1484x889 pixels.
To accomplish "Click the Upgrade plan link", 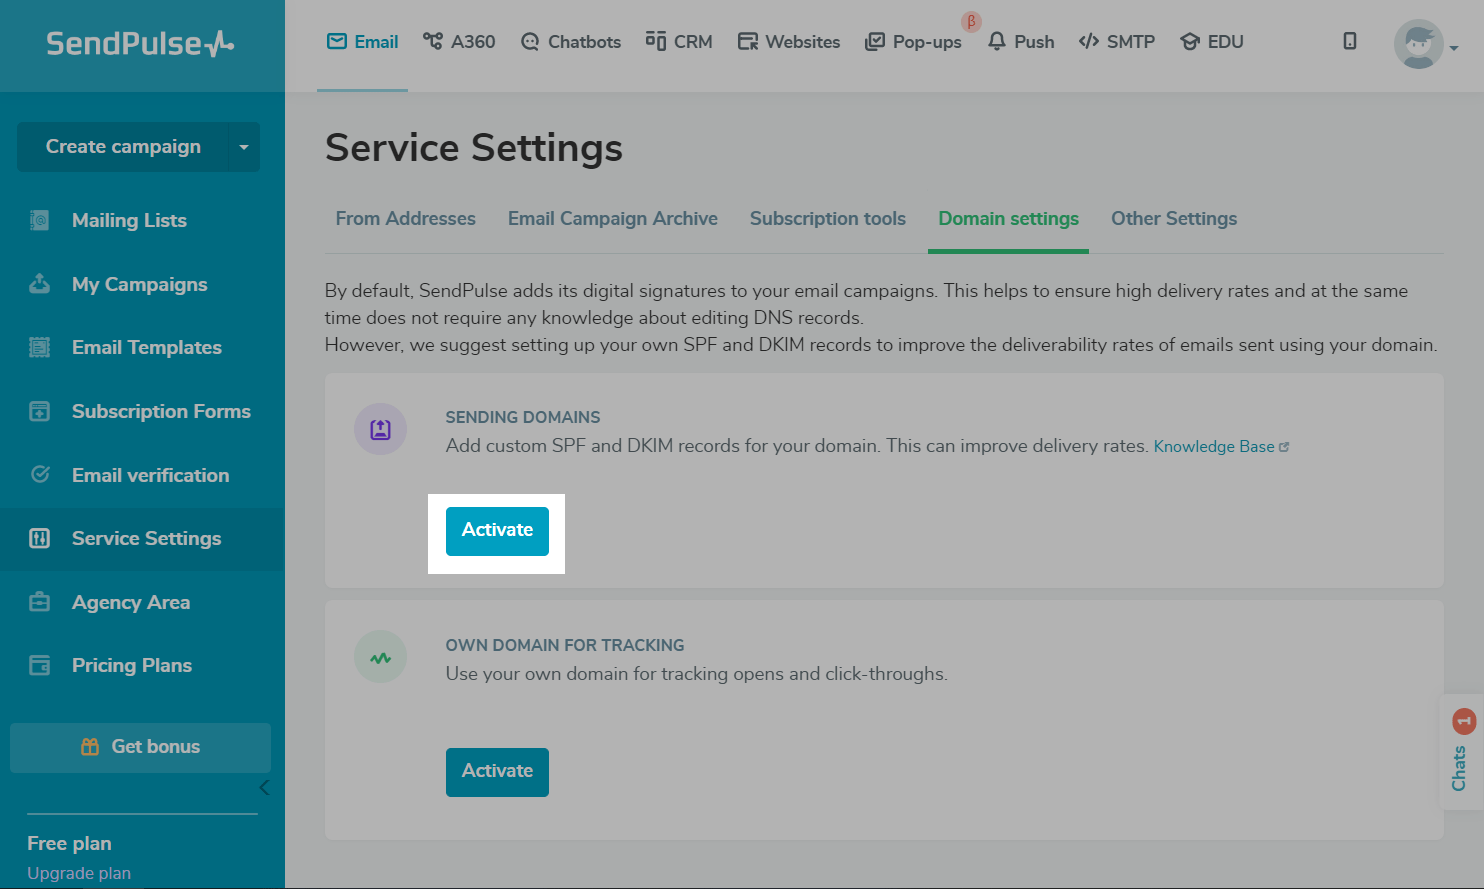I will pos(79,873).
